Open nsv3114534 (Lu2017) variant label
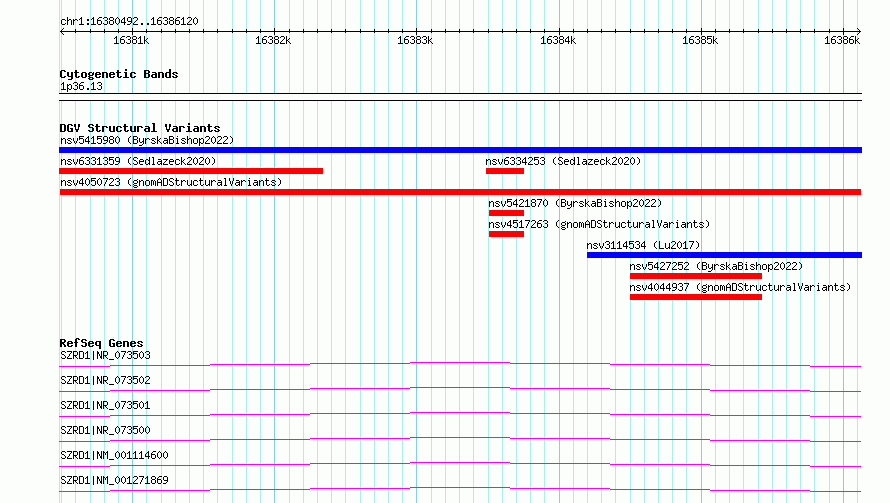The width and height of the screenshot is (890, 503). click(643, 245)
